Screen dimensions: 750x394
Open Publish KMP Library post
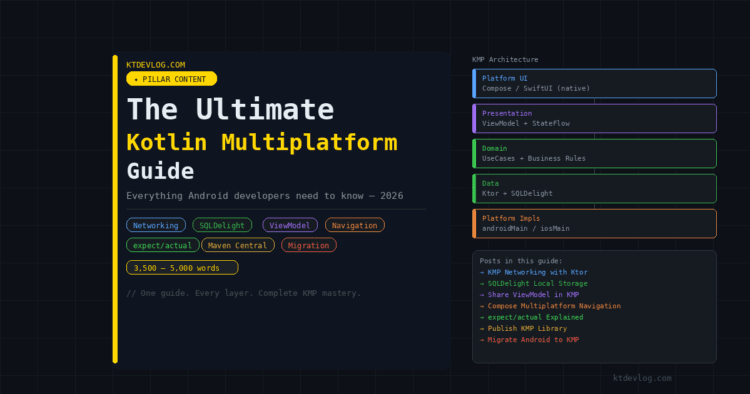pos(523,328)
